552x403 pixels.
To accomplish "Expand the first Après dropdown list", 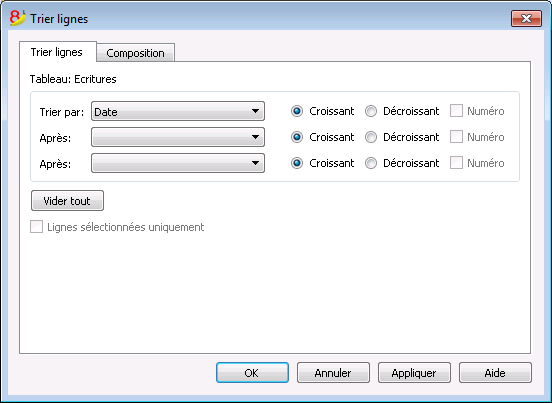I will coord(178,137).
